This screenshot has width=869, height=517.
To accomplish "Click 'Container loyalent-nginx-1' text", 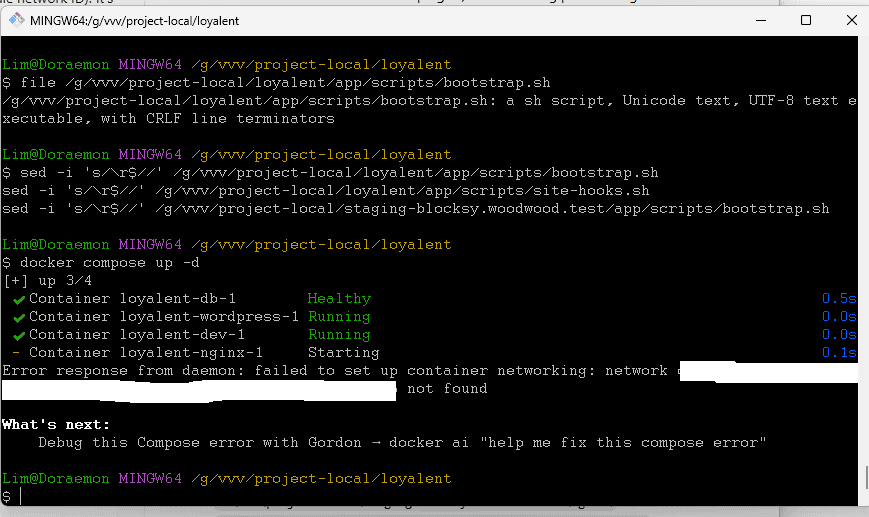I will [146, 352].
